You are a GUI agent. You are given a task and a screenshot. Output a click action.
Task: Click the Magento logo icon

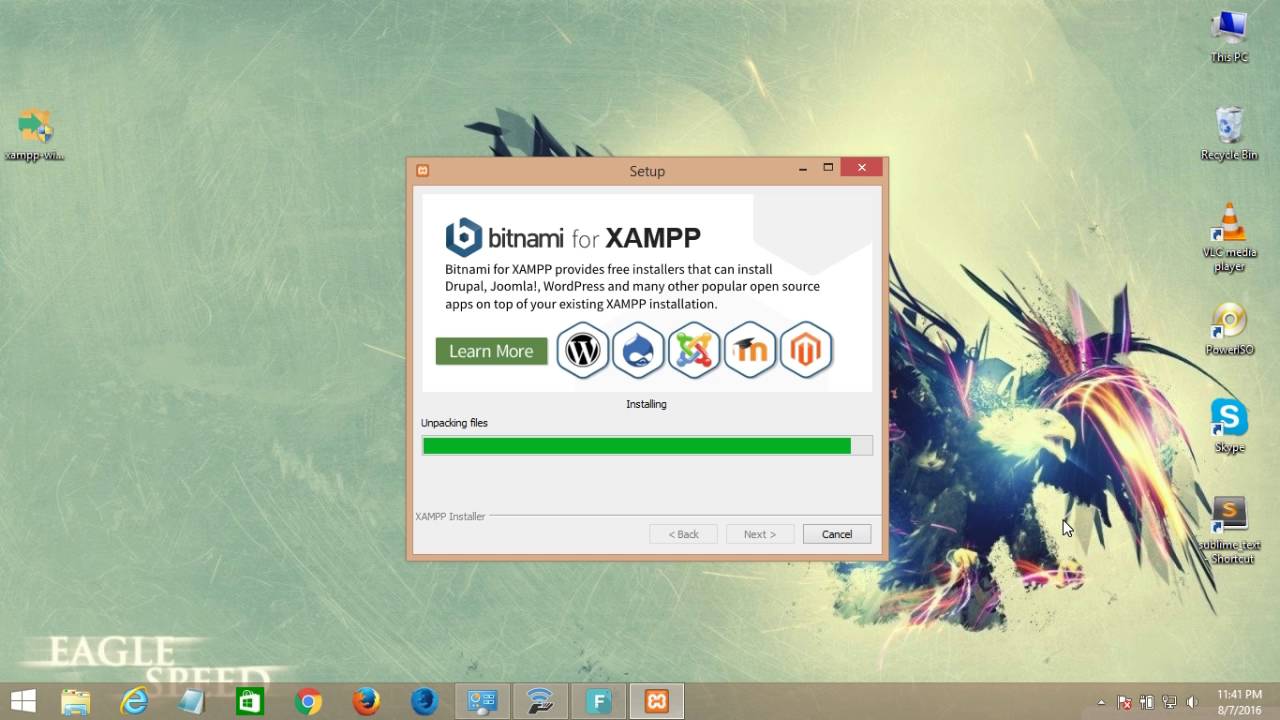806,350
